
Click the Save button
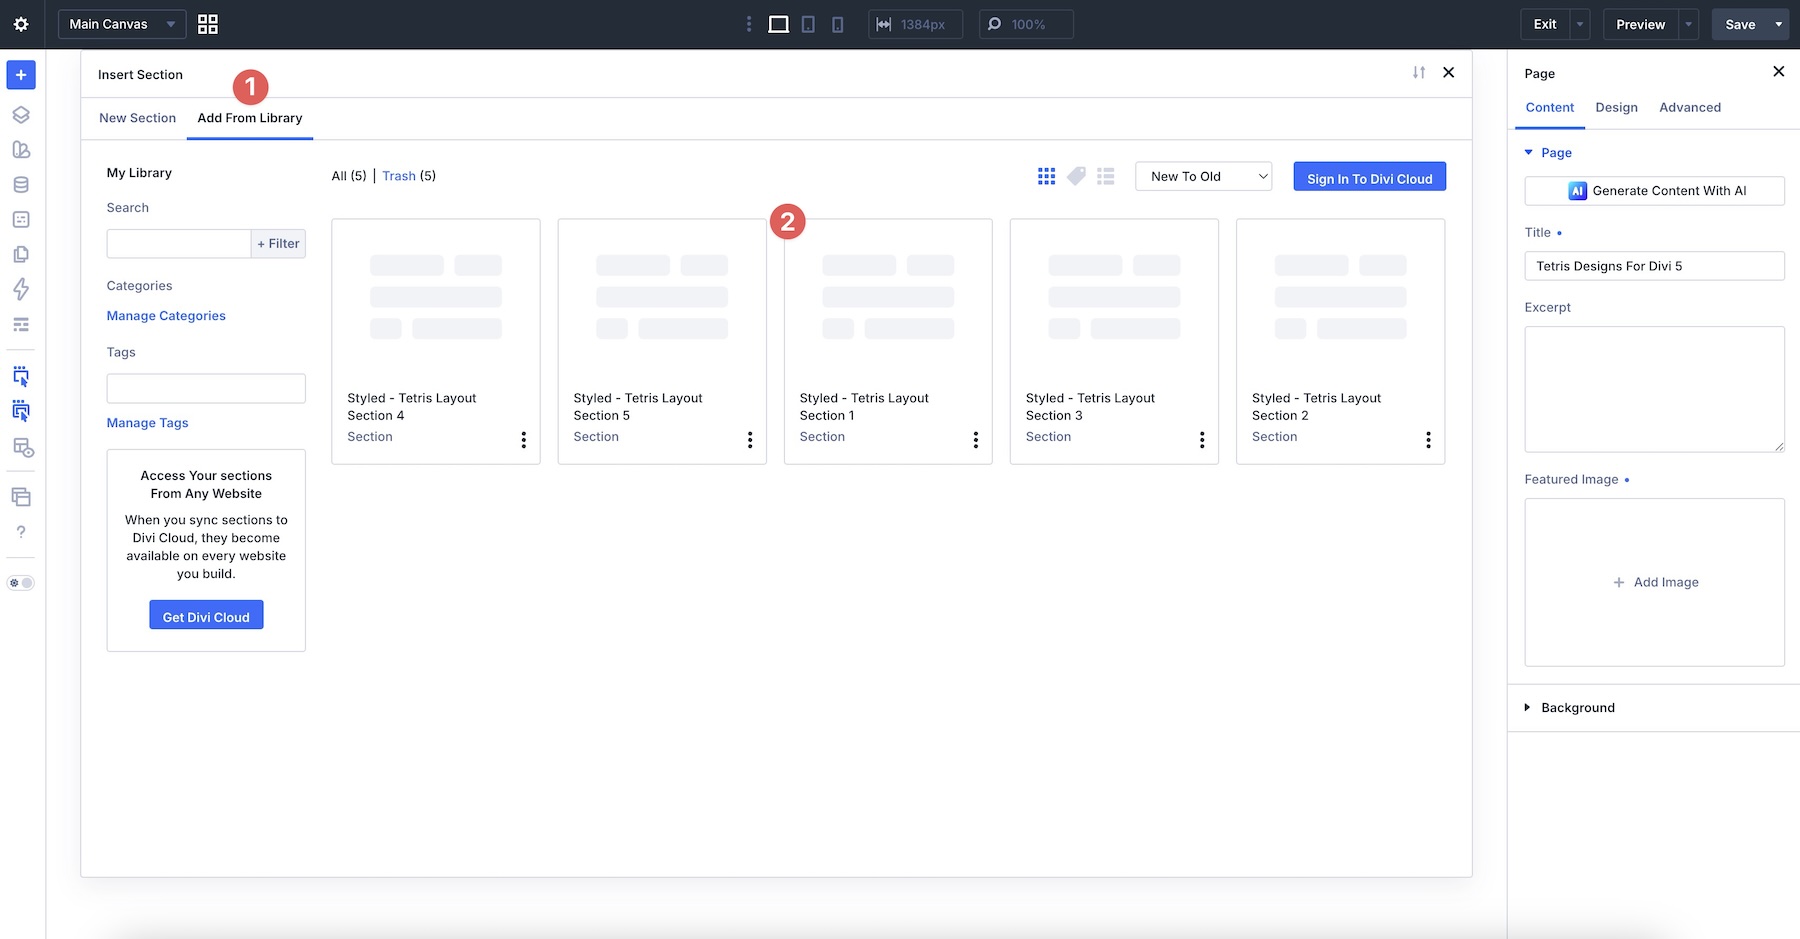coord(1740,24)
